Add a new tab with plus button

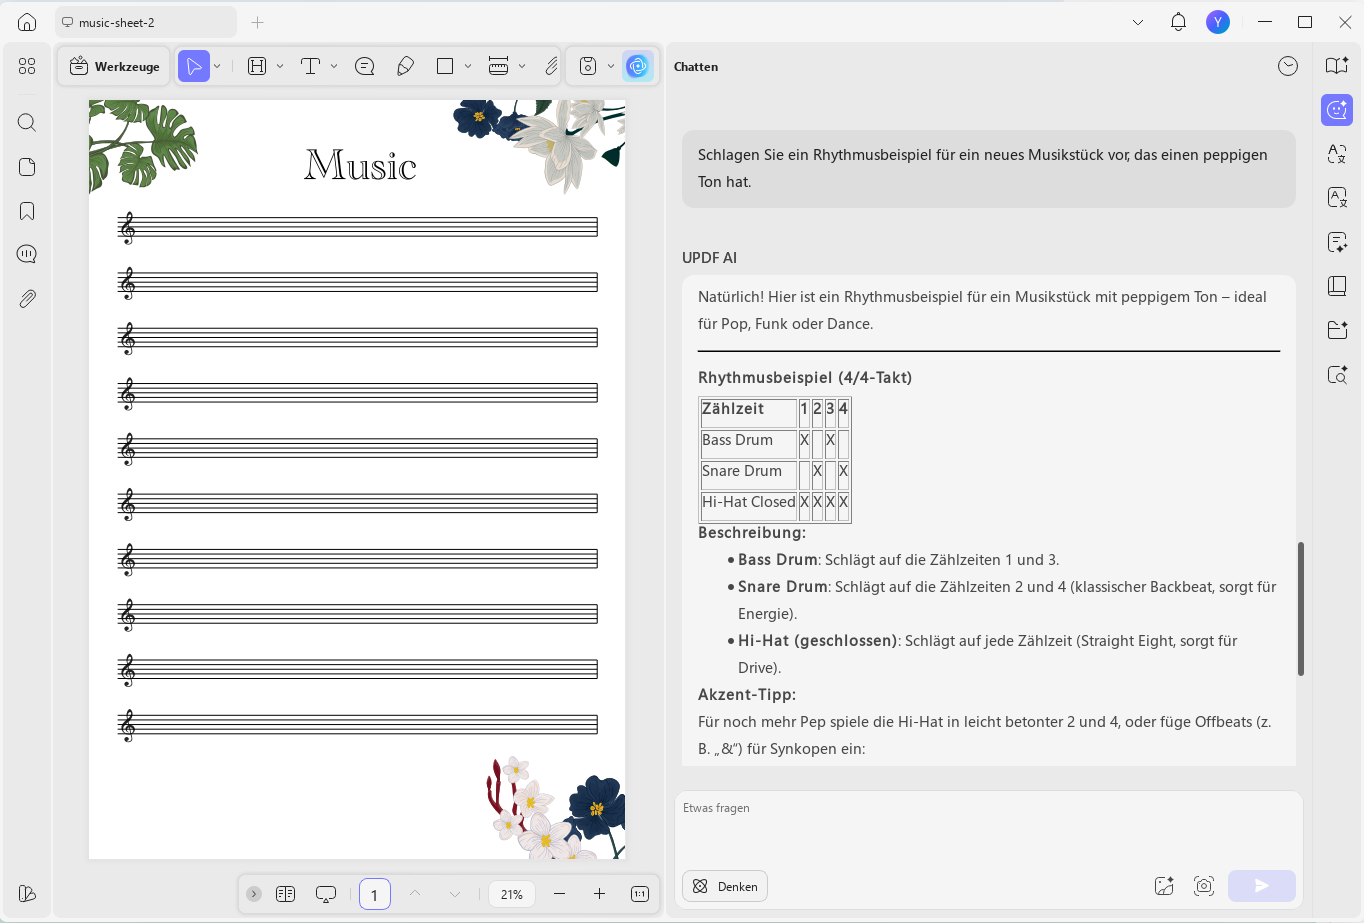tap(258, 22)
